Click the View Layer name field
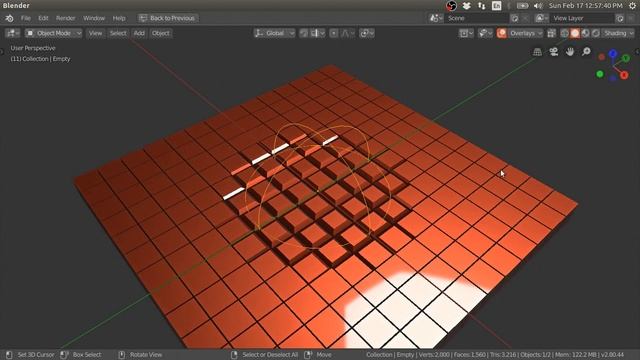 pos(582,18)
